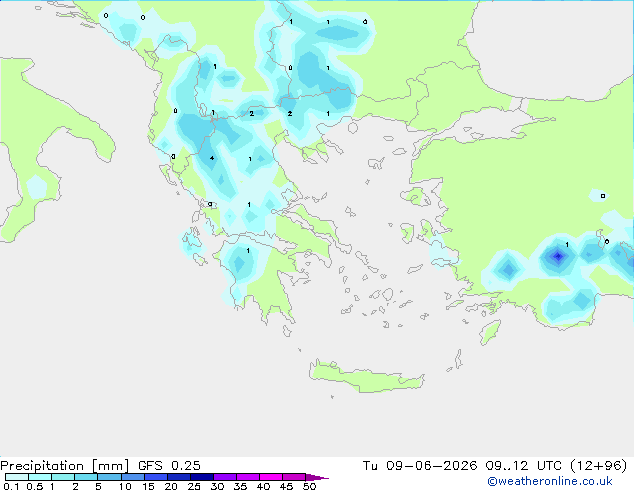Click the island of Crete on the map
634x490 pixels.
coord(366,377)
